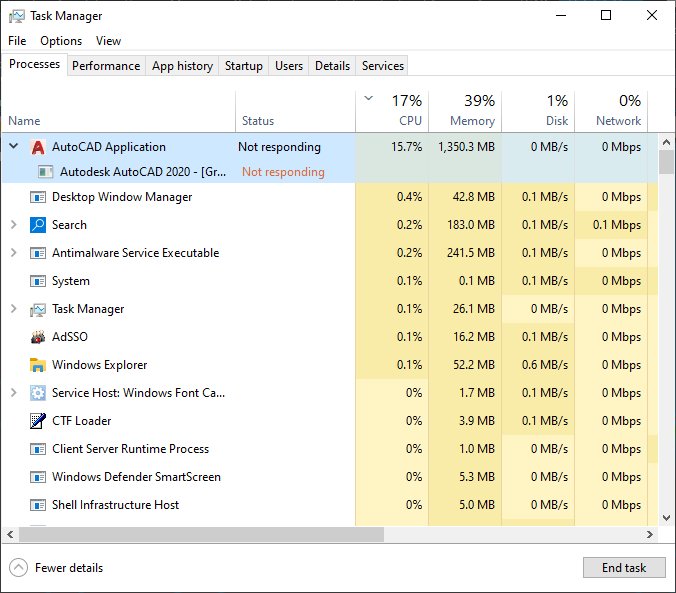Click the System process icon
Image resolution: width=676 pixels, height=593 pixels.
pyautogui.click(x=38, y=281)
